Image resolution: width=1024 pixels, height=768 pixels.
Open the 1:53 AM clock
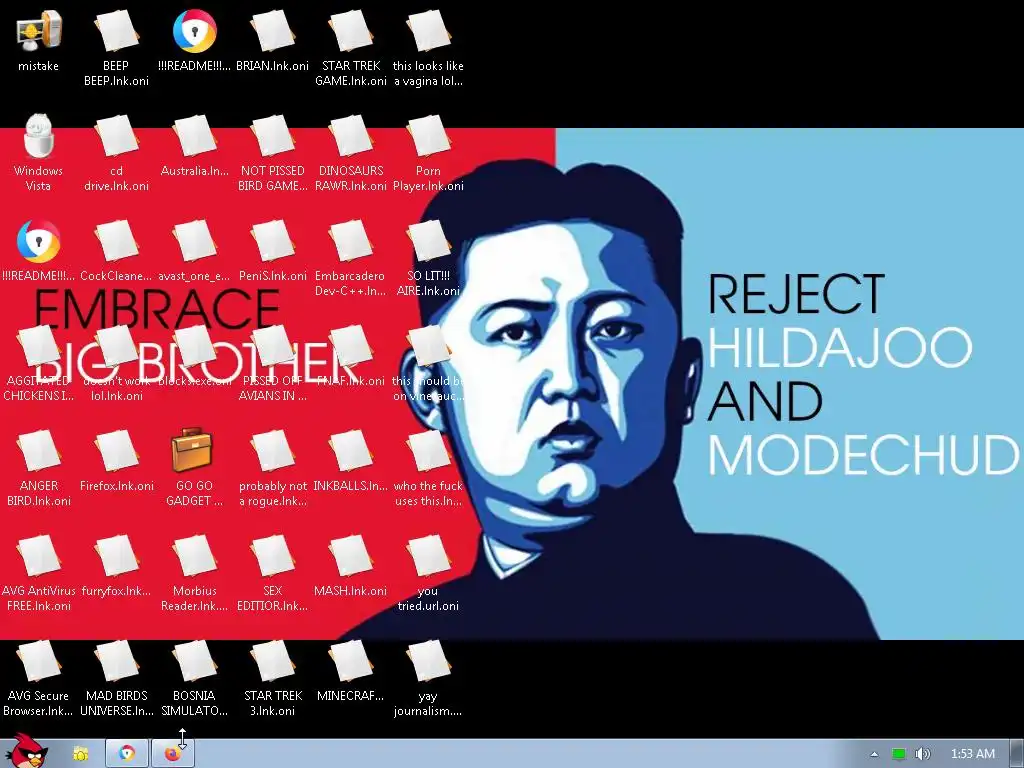coord(972,754)
